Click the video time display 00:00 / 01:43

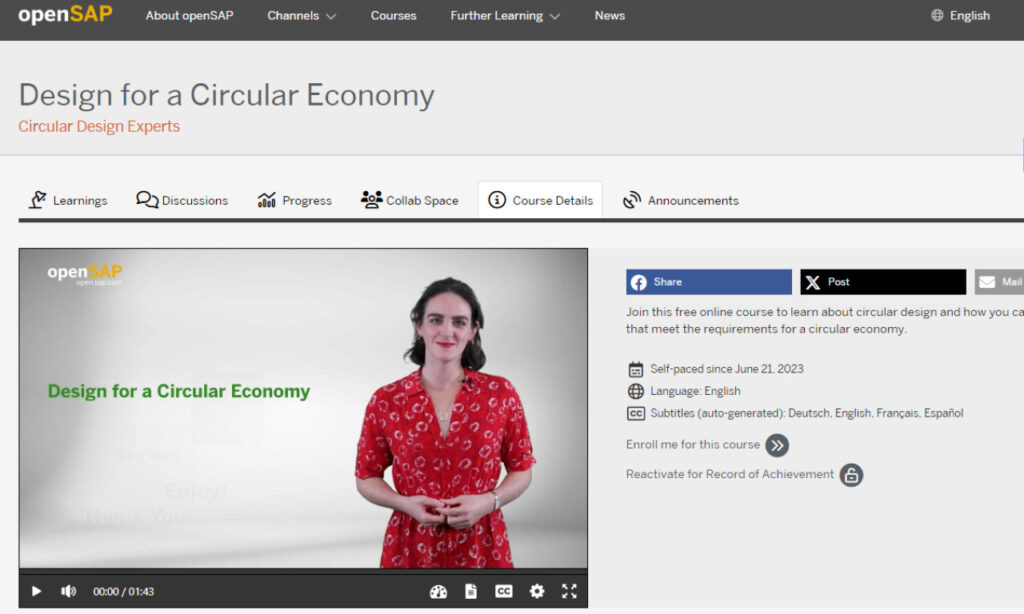[123, 592]
